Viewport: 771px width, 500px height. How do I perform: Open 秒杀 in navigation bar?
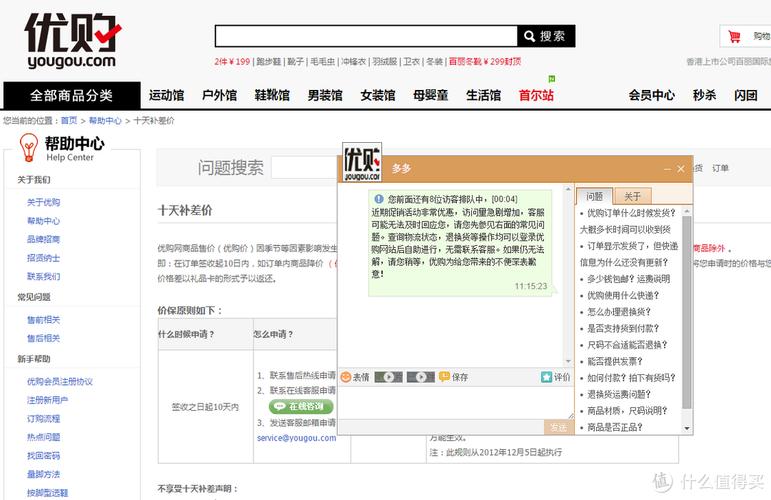coord(704,95)
